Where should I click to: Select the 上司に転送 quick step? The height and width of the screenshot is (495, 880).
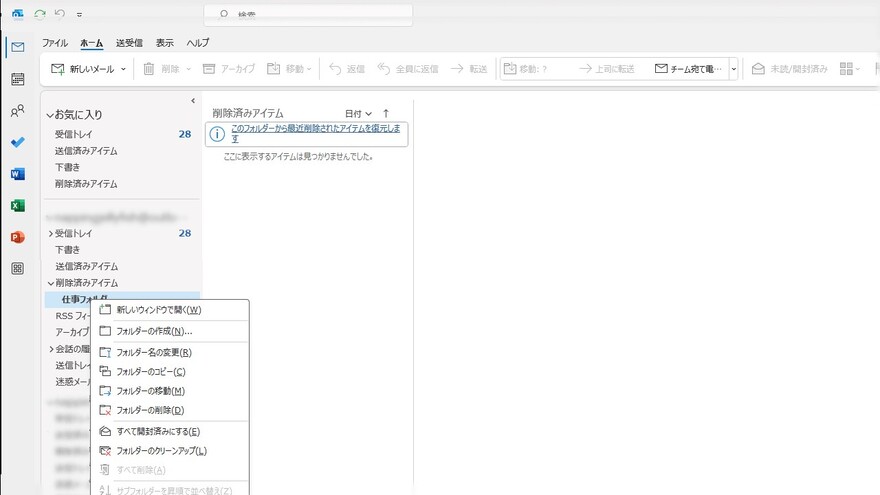click(607, 69)
